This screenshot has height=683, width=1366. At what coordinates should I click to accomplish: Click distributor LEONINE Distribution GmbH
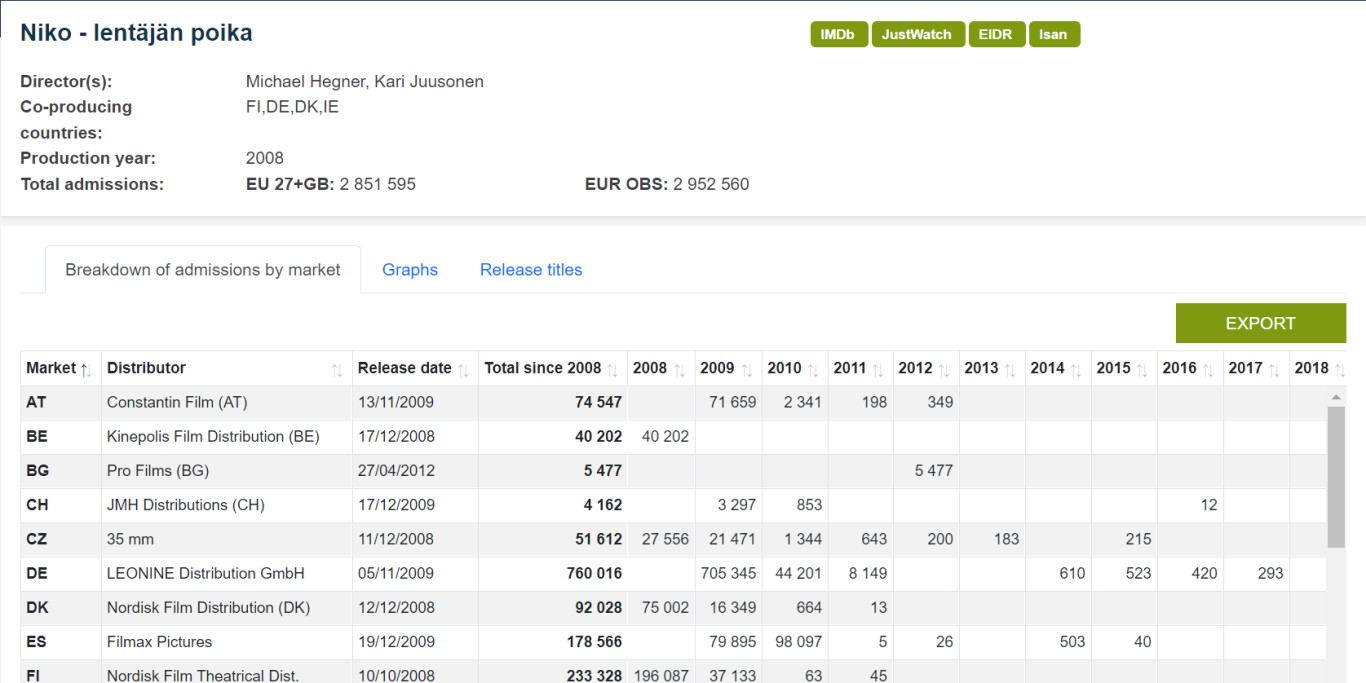click(206, 573)
